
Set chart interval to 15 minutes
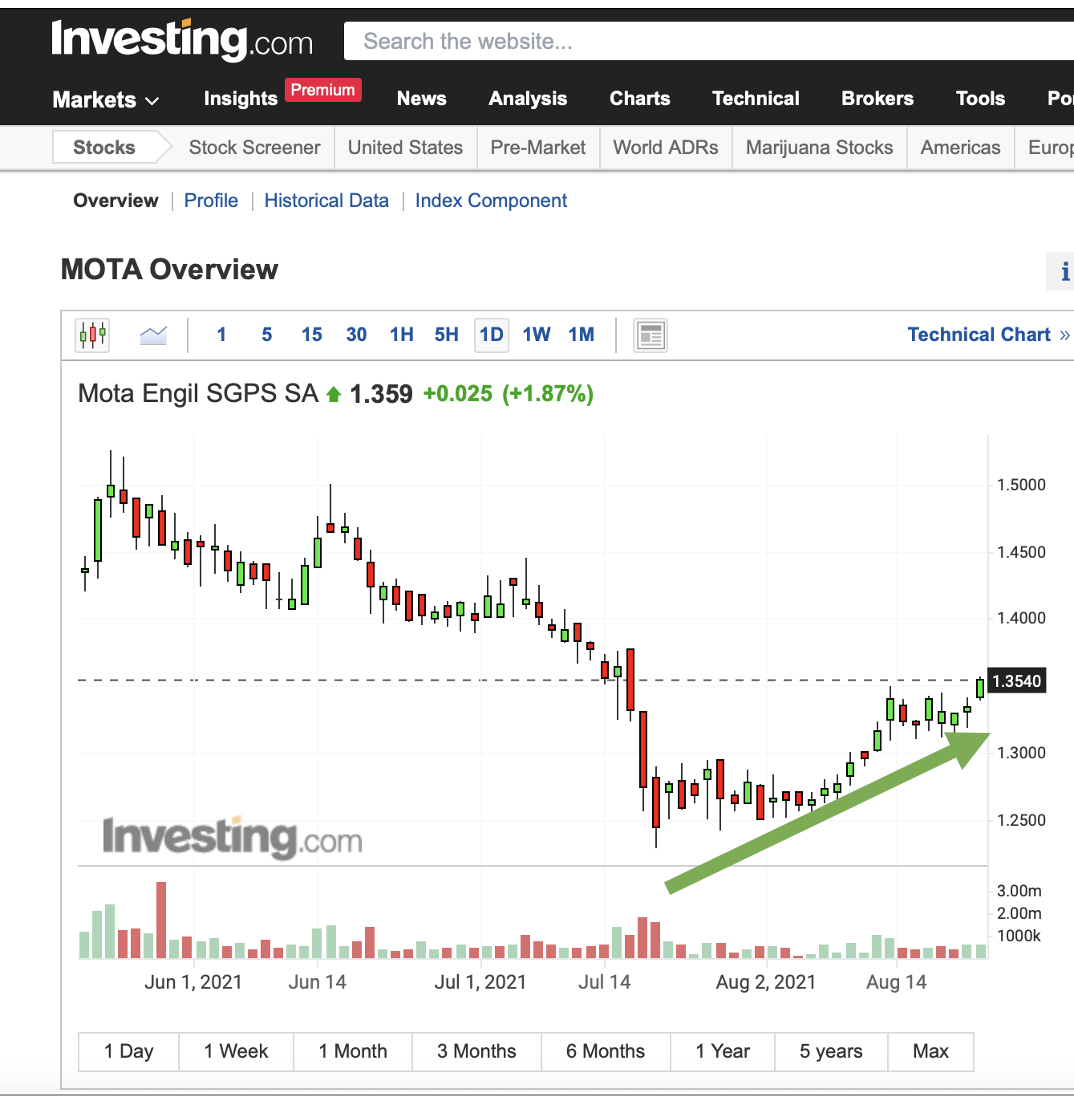tap(312, 335)
